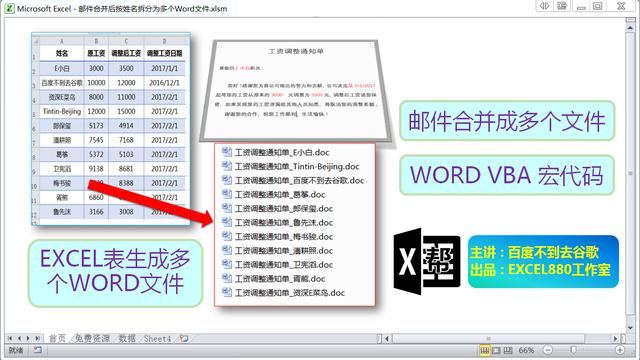Open the Sheet4 sheet tab

(x=157, y=338)
